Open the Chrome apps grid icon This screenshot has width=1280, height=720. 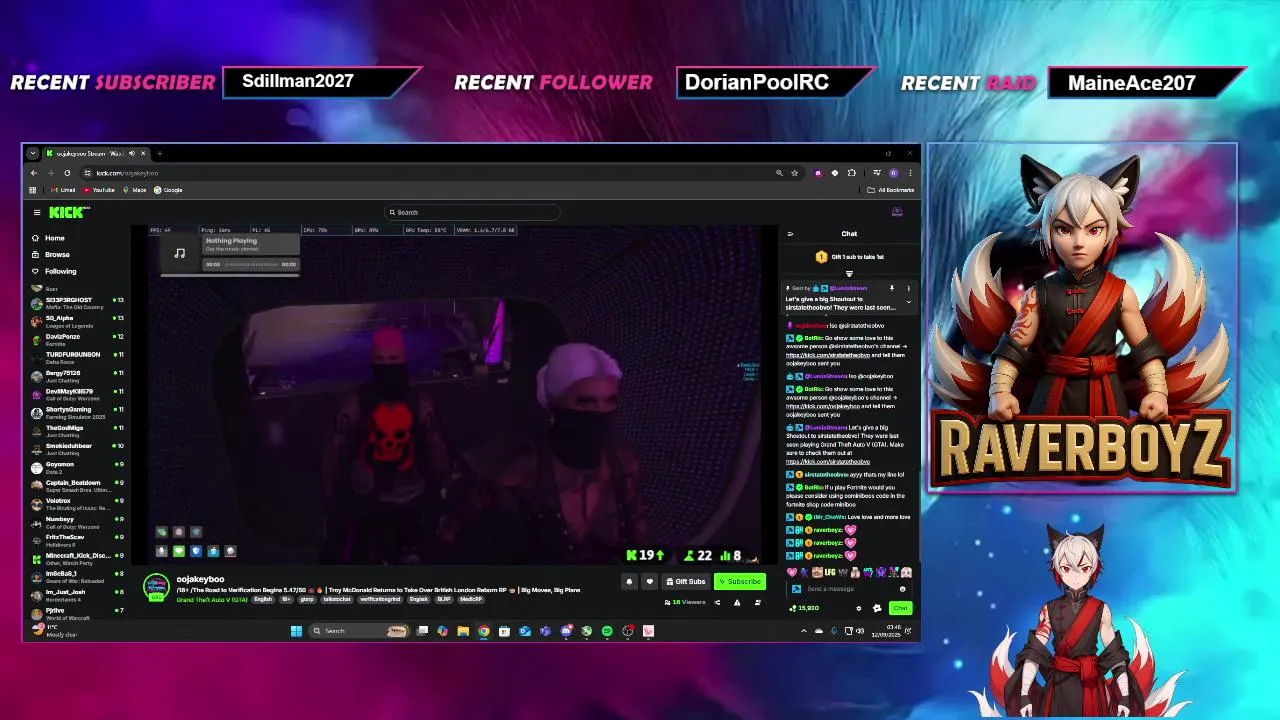[x=33, y=190]
